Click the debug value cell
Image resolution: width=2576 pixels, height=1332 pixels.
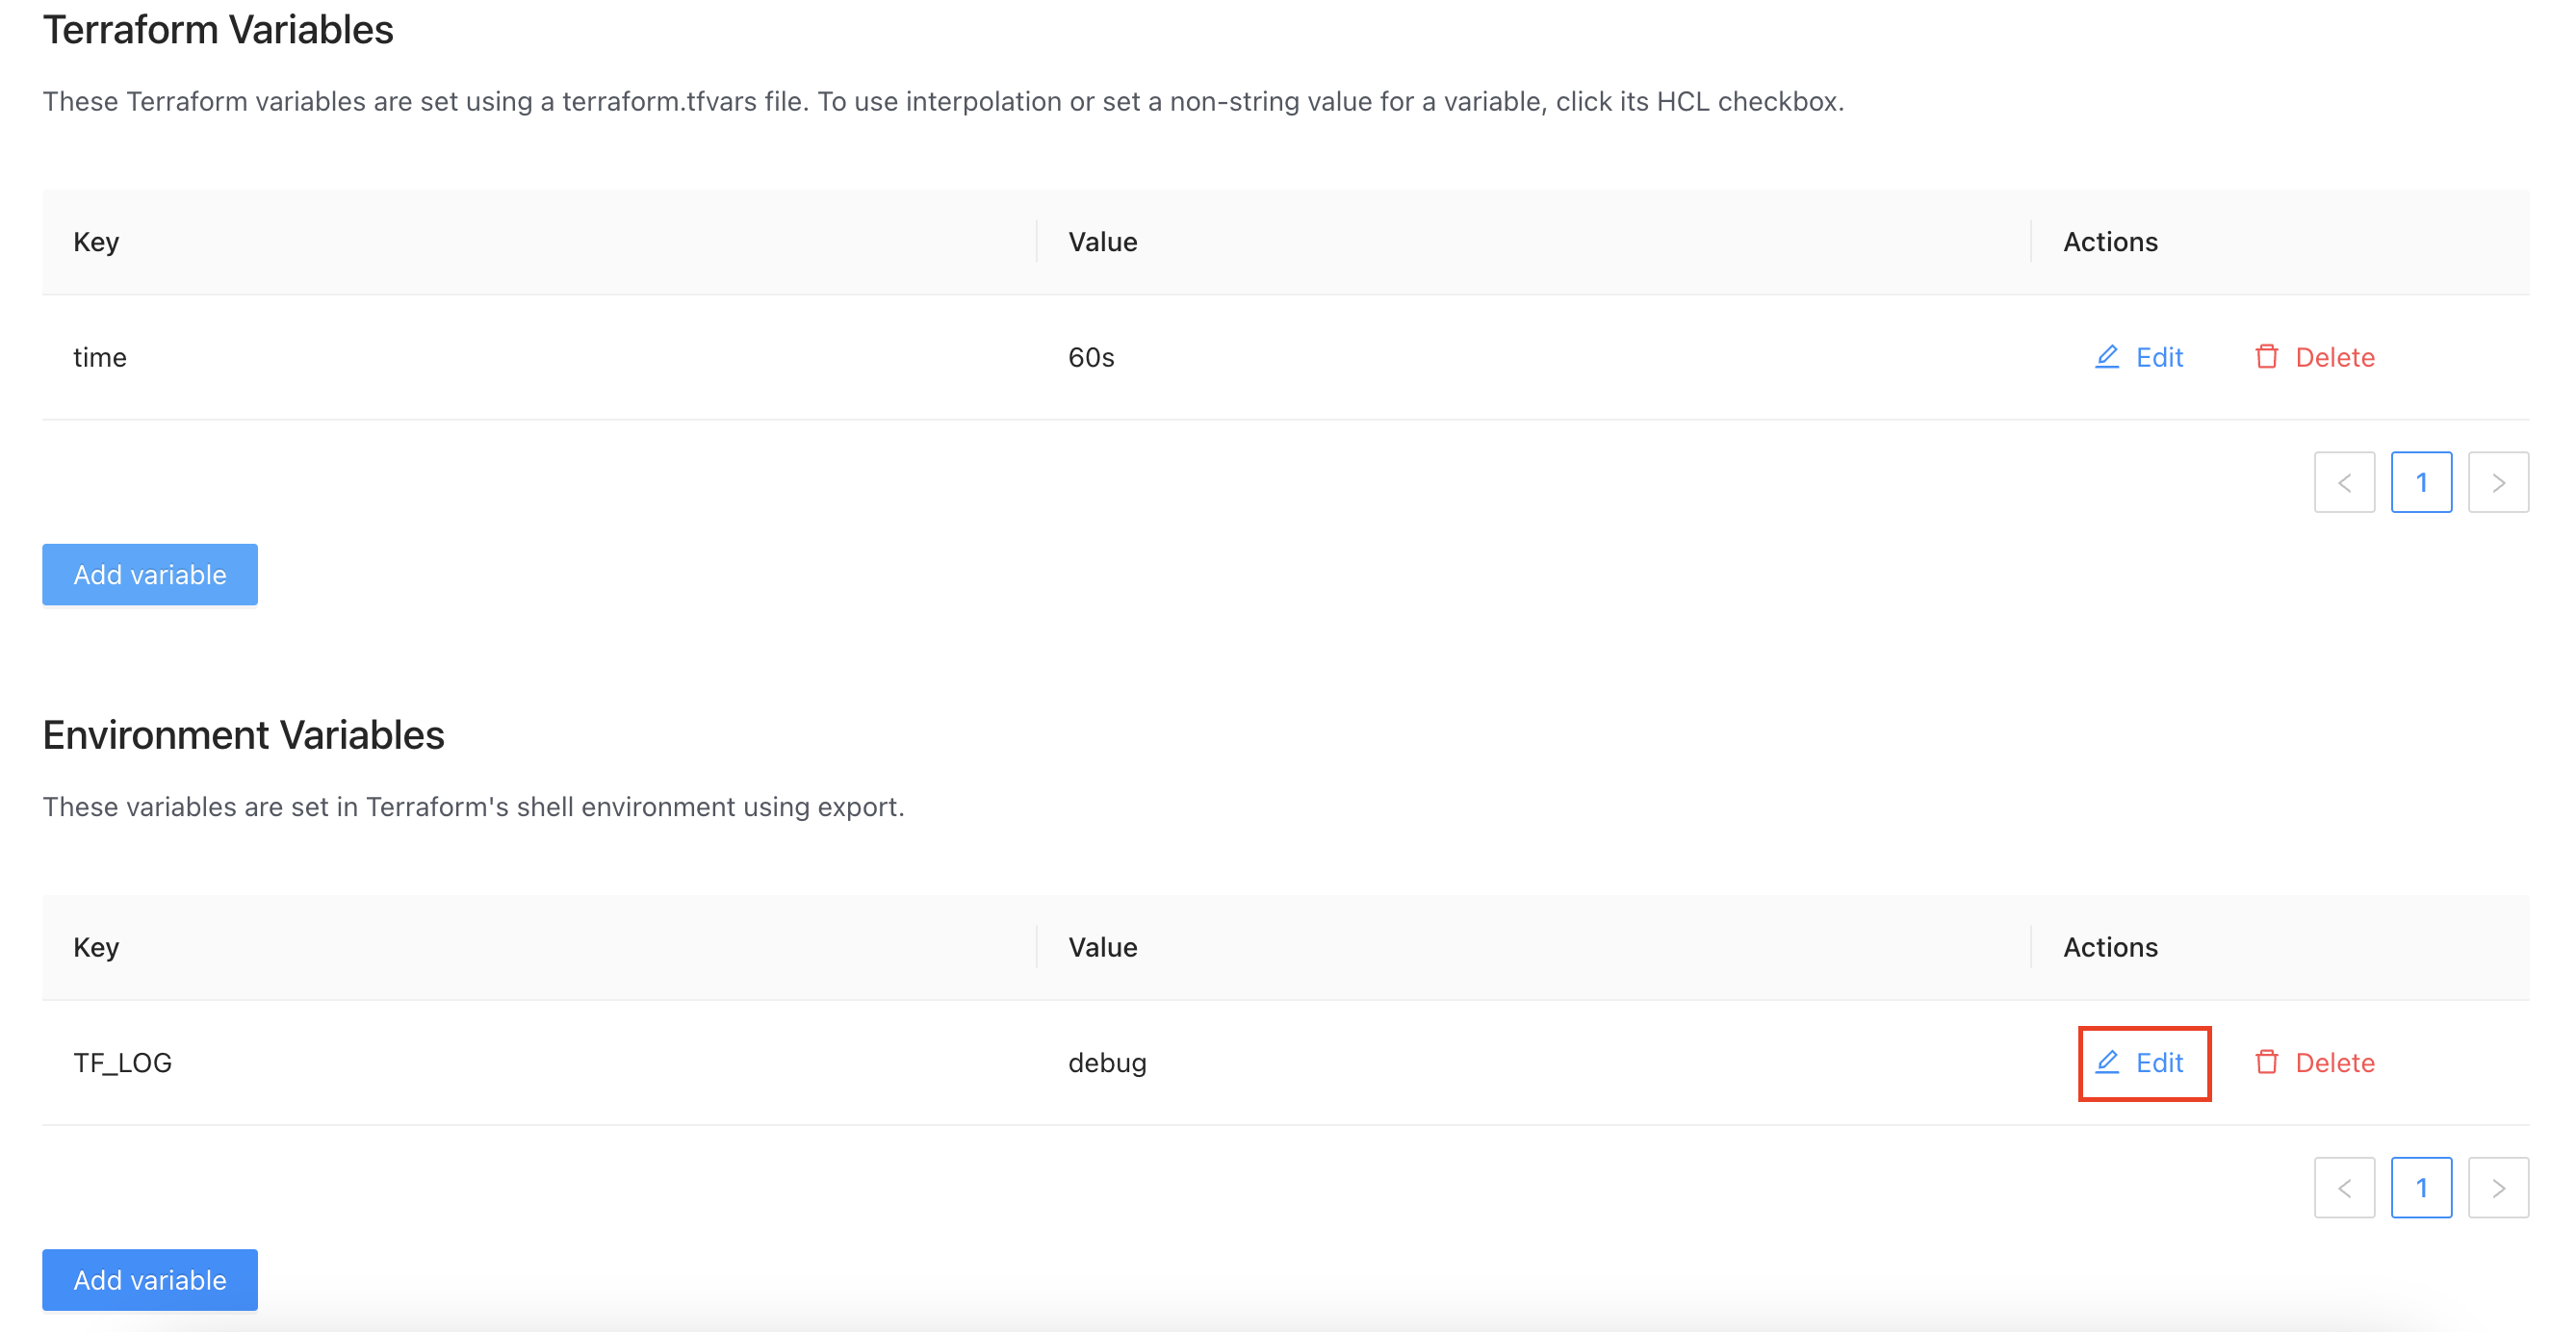pyautogui.click(x=1107, y=1062)
